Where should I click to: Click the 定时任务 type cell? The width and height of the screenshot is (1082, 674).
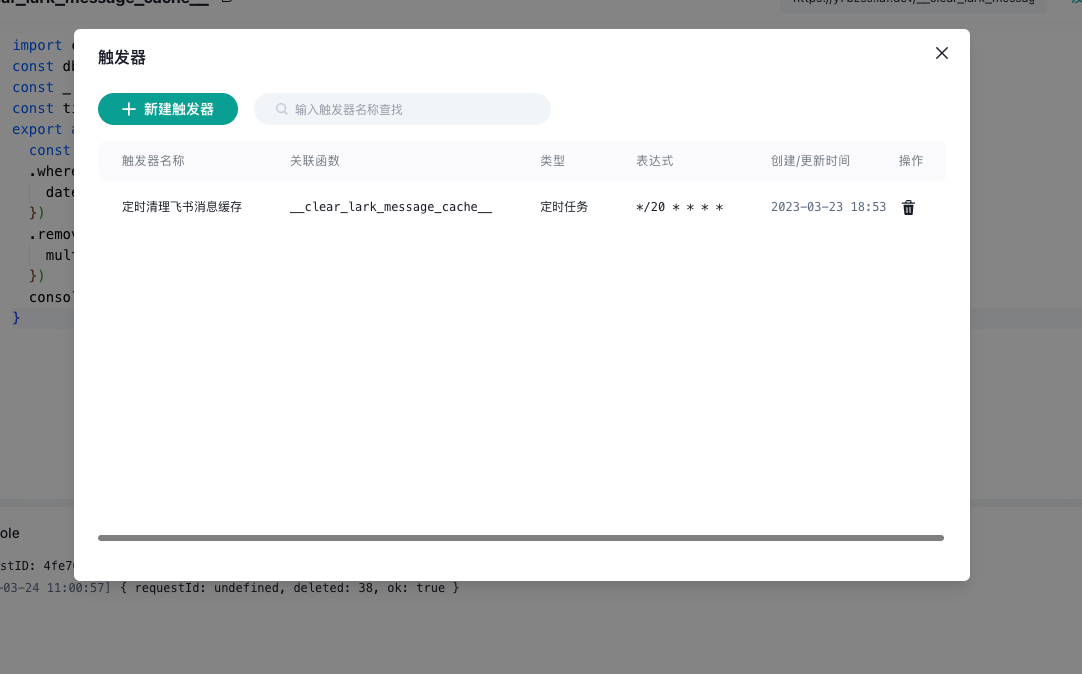point(564,207)
